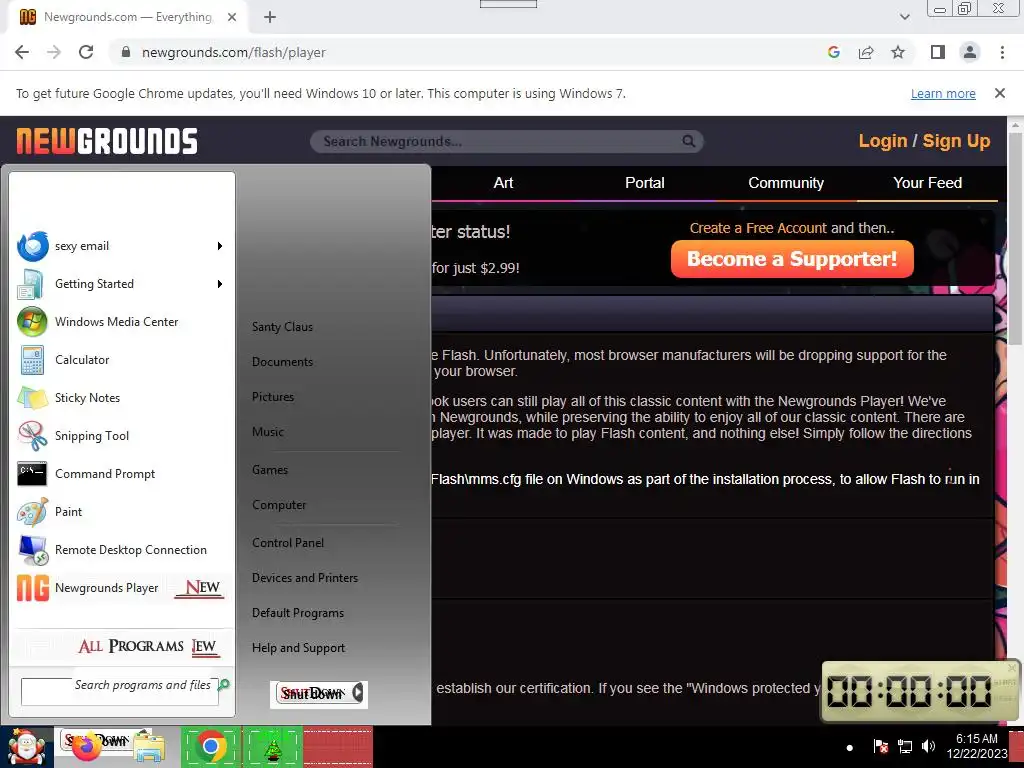Expand Getting Started submenu arrow
1024x768 pixels.
(220, 284)
